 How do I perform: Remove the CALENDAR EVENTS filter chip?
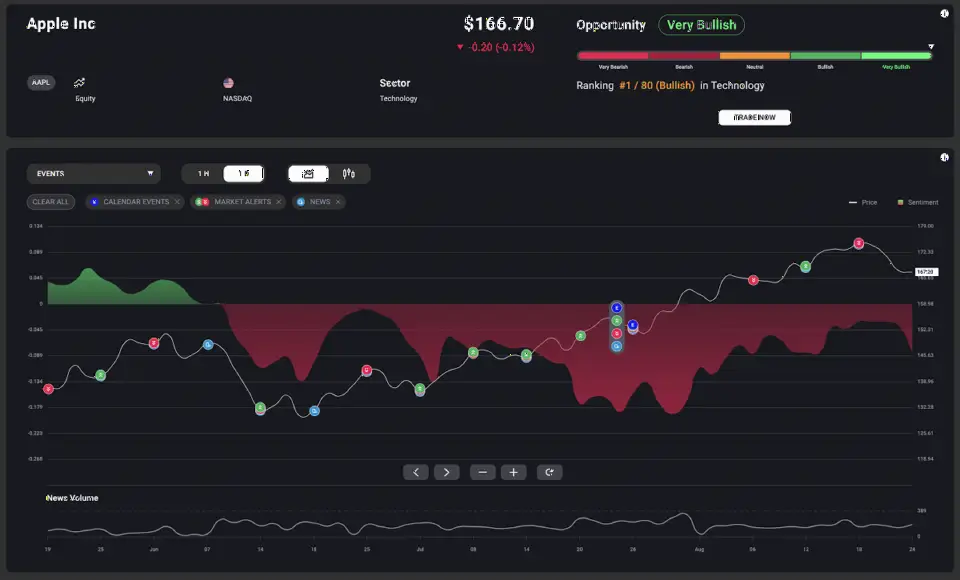point(177,201)
